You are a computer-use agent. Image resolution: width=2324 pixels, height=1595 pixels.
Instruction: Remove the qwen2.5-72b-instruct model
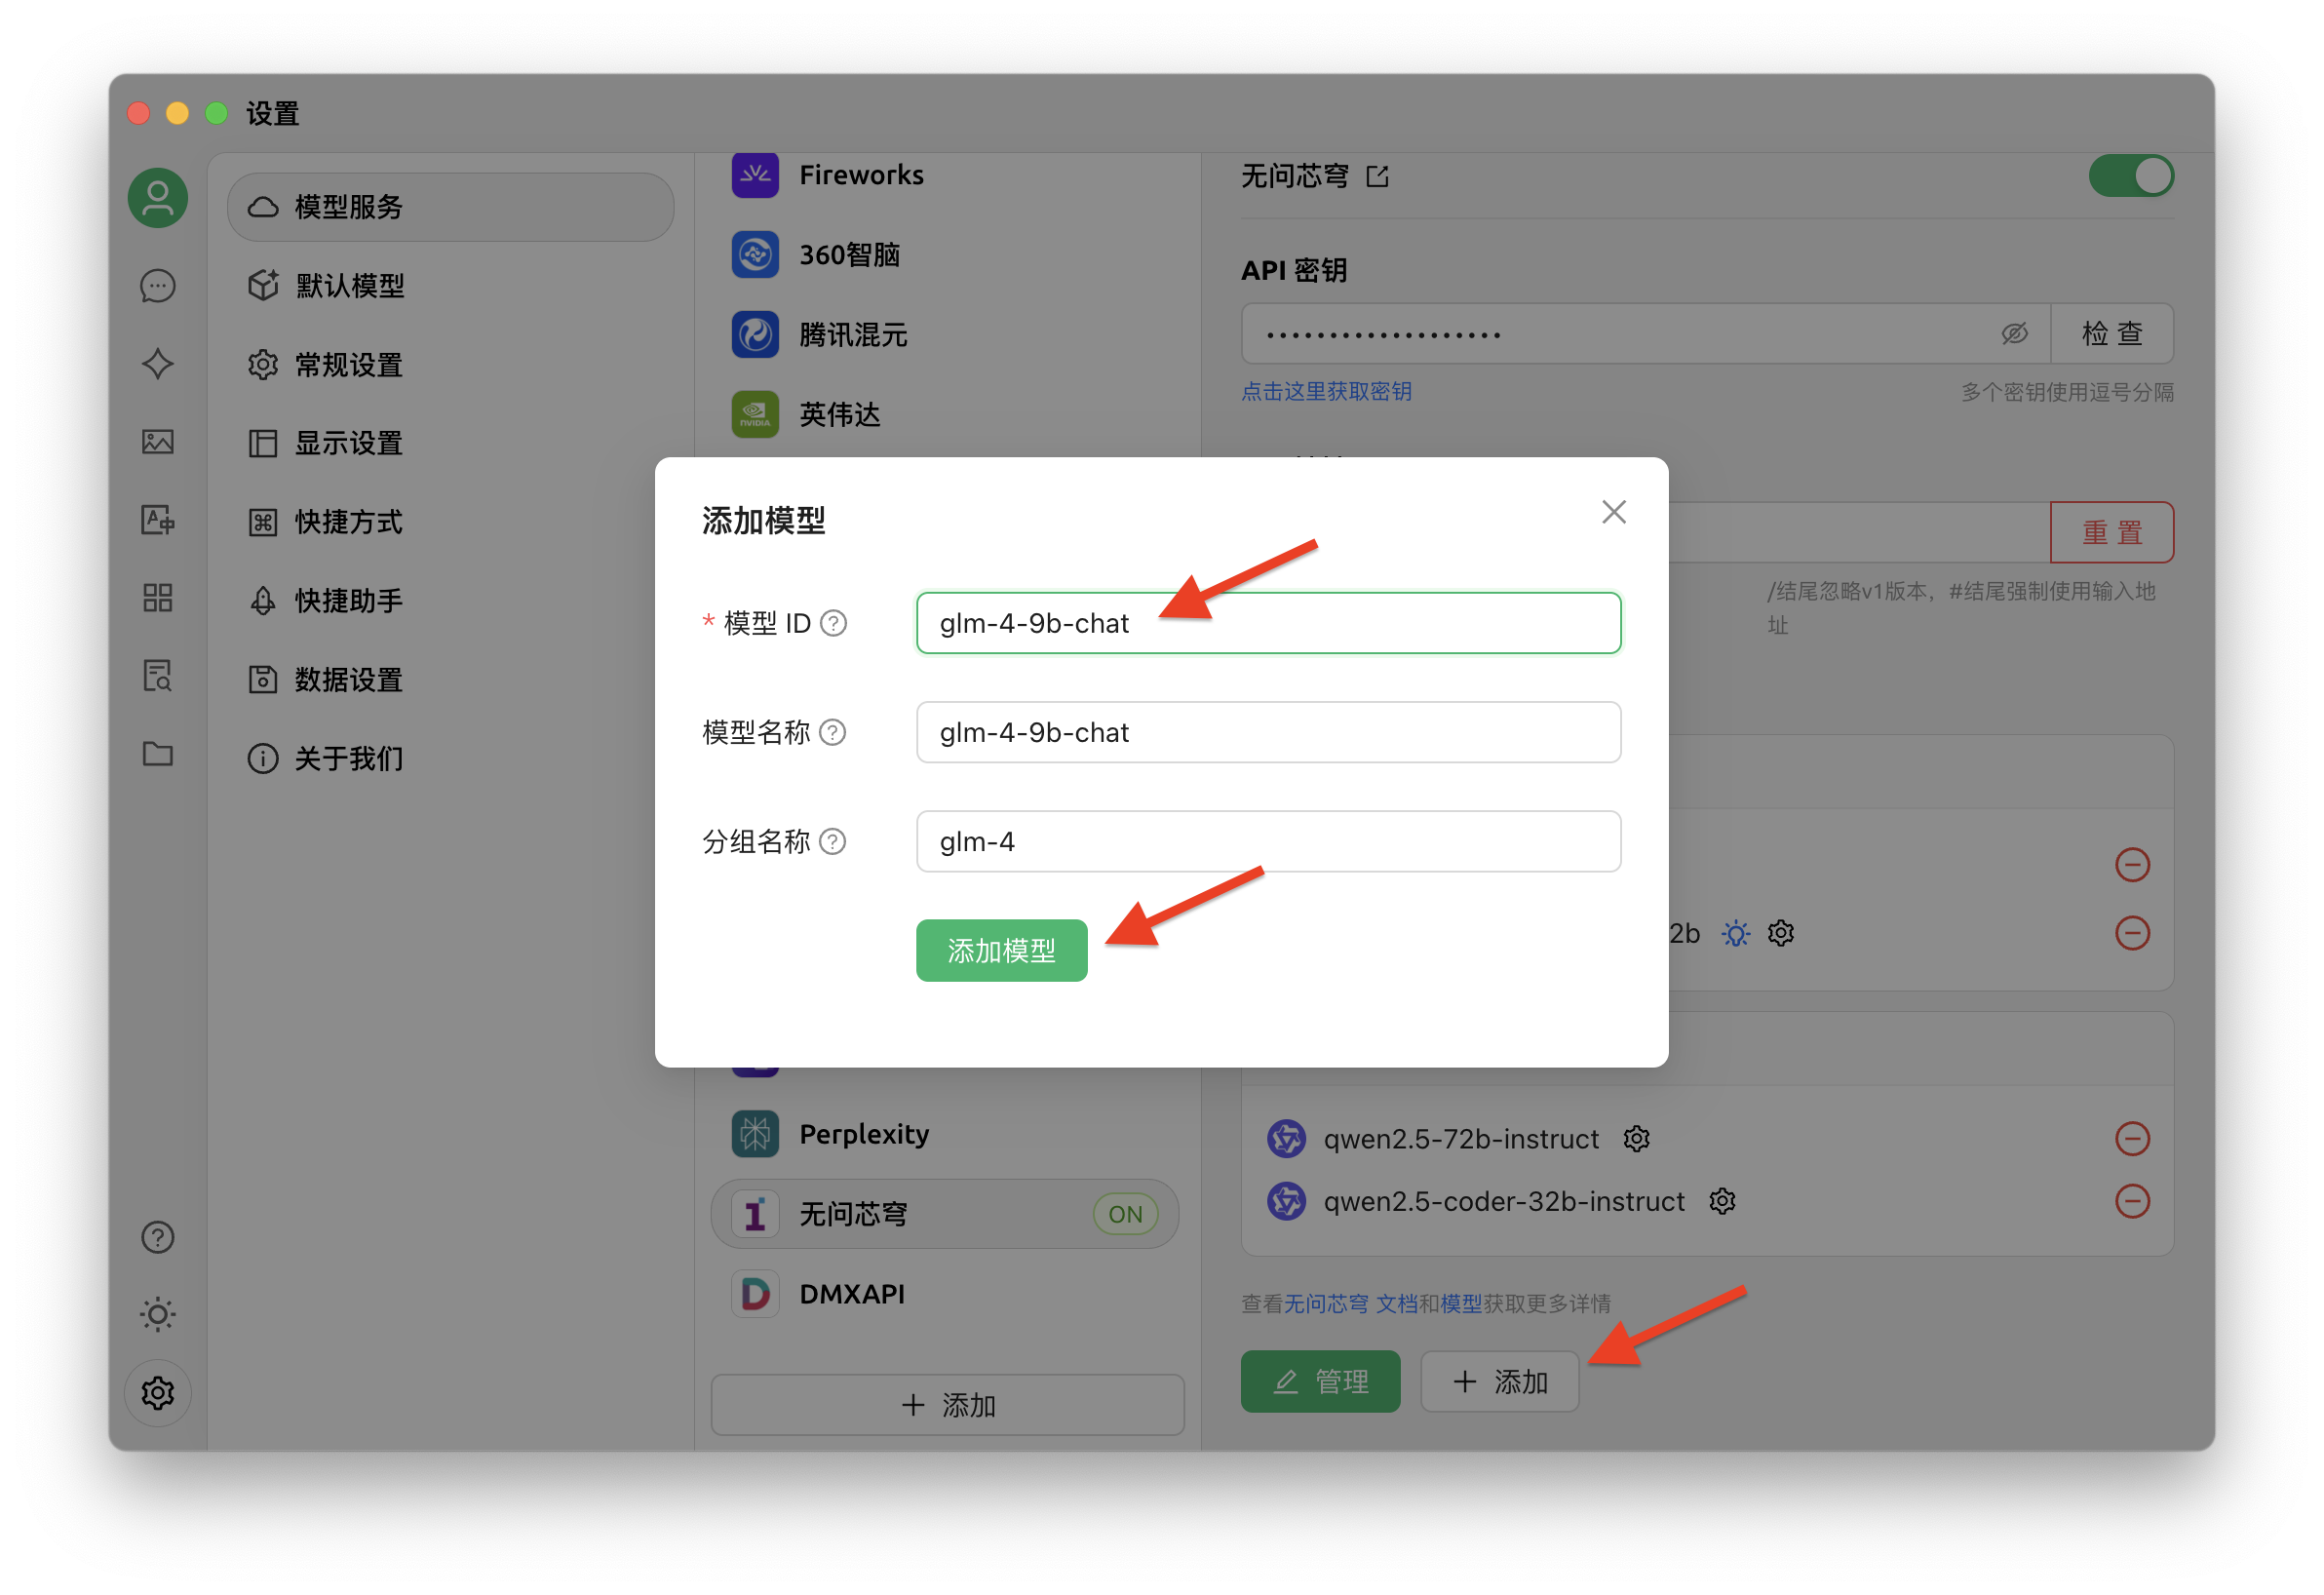2133,1139
